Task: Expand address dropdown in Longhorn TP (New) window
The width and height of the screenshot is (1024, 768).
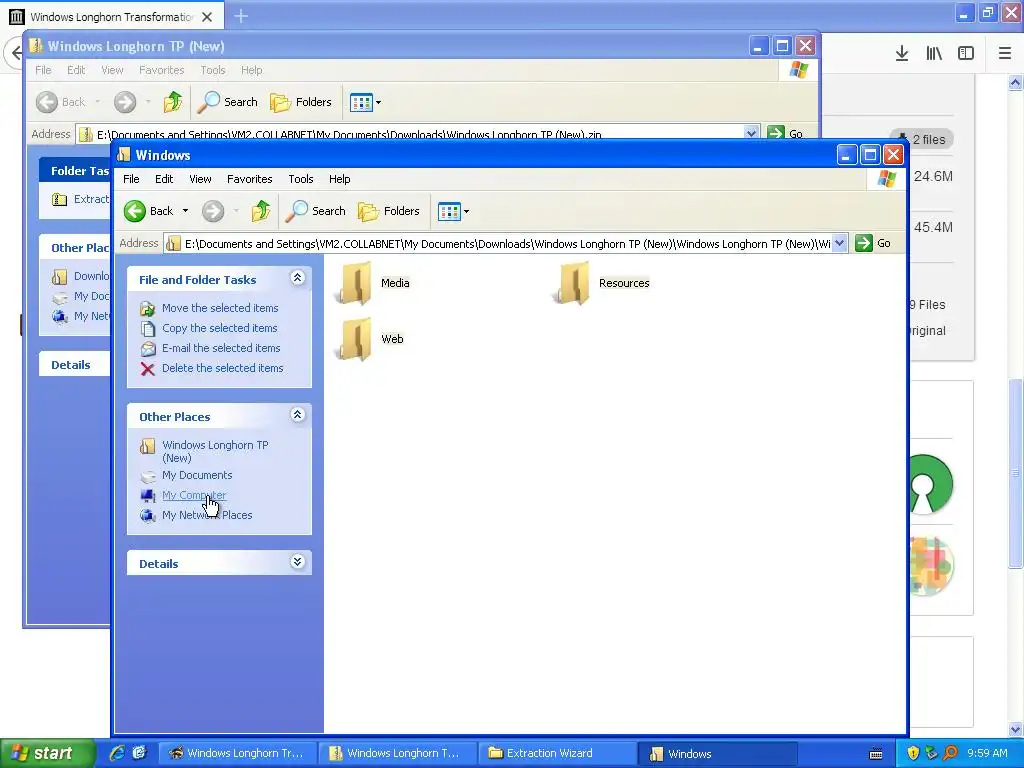Action: (x=752, y=133)
